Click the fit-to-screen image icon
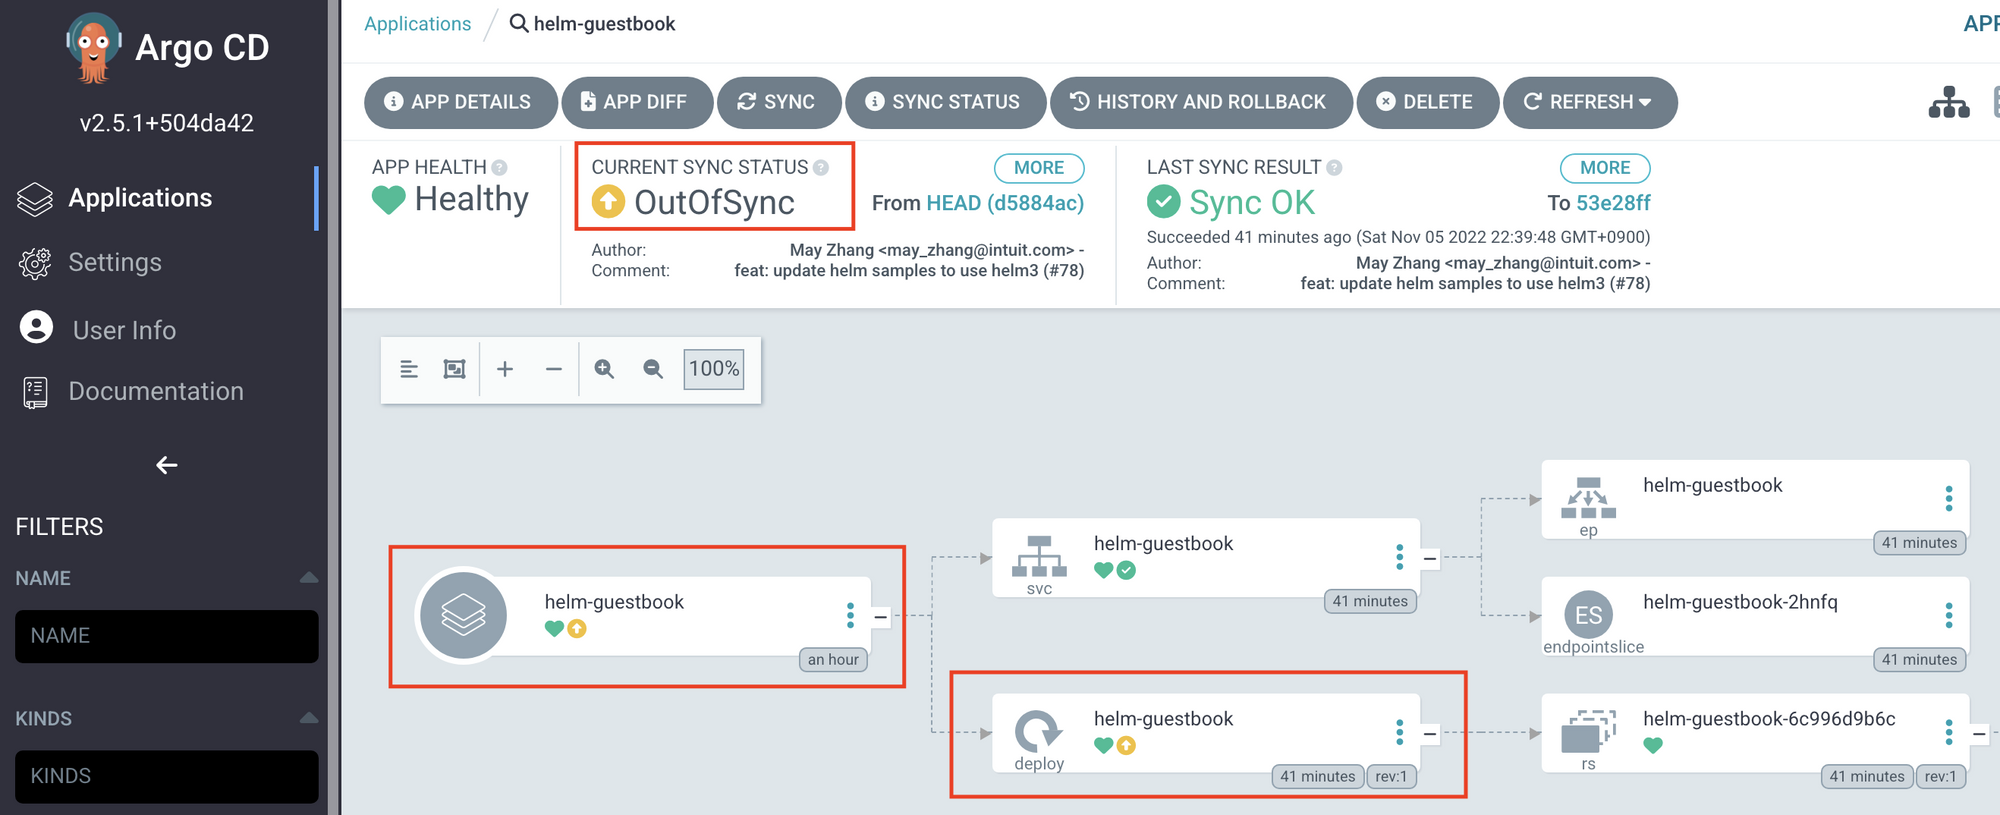 pos(454,369)
